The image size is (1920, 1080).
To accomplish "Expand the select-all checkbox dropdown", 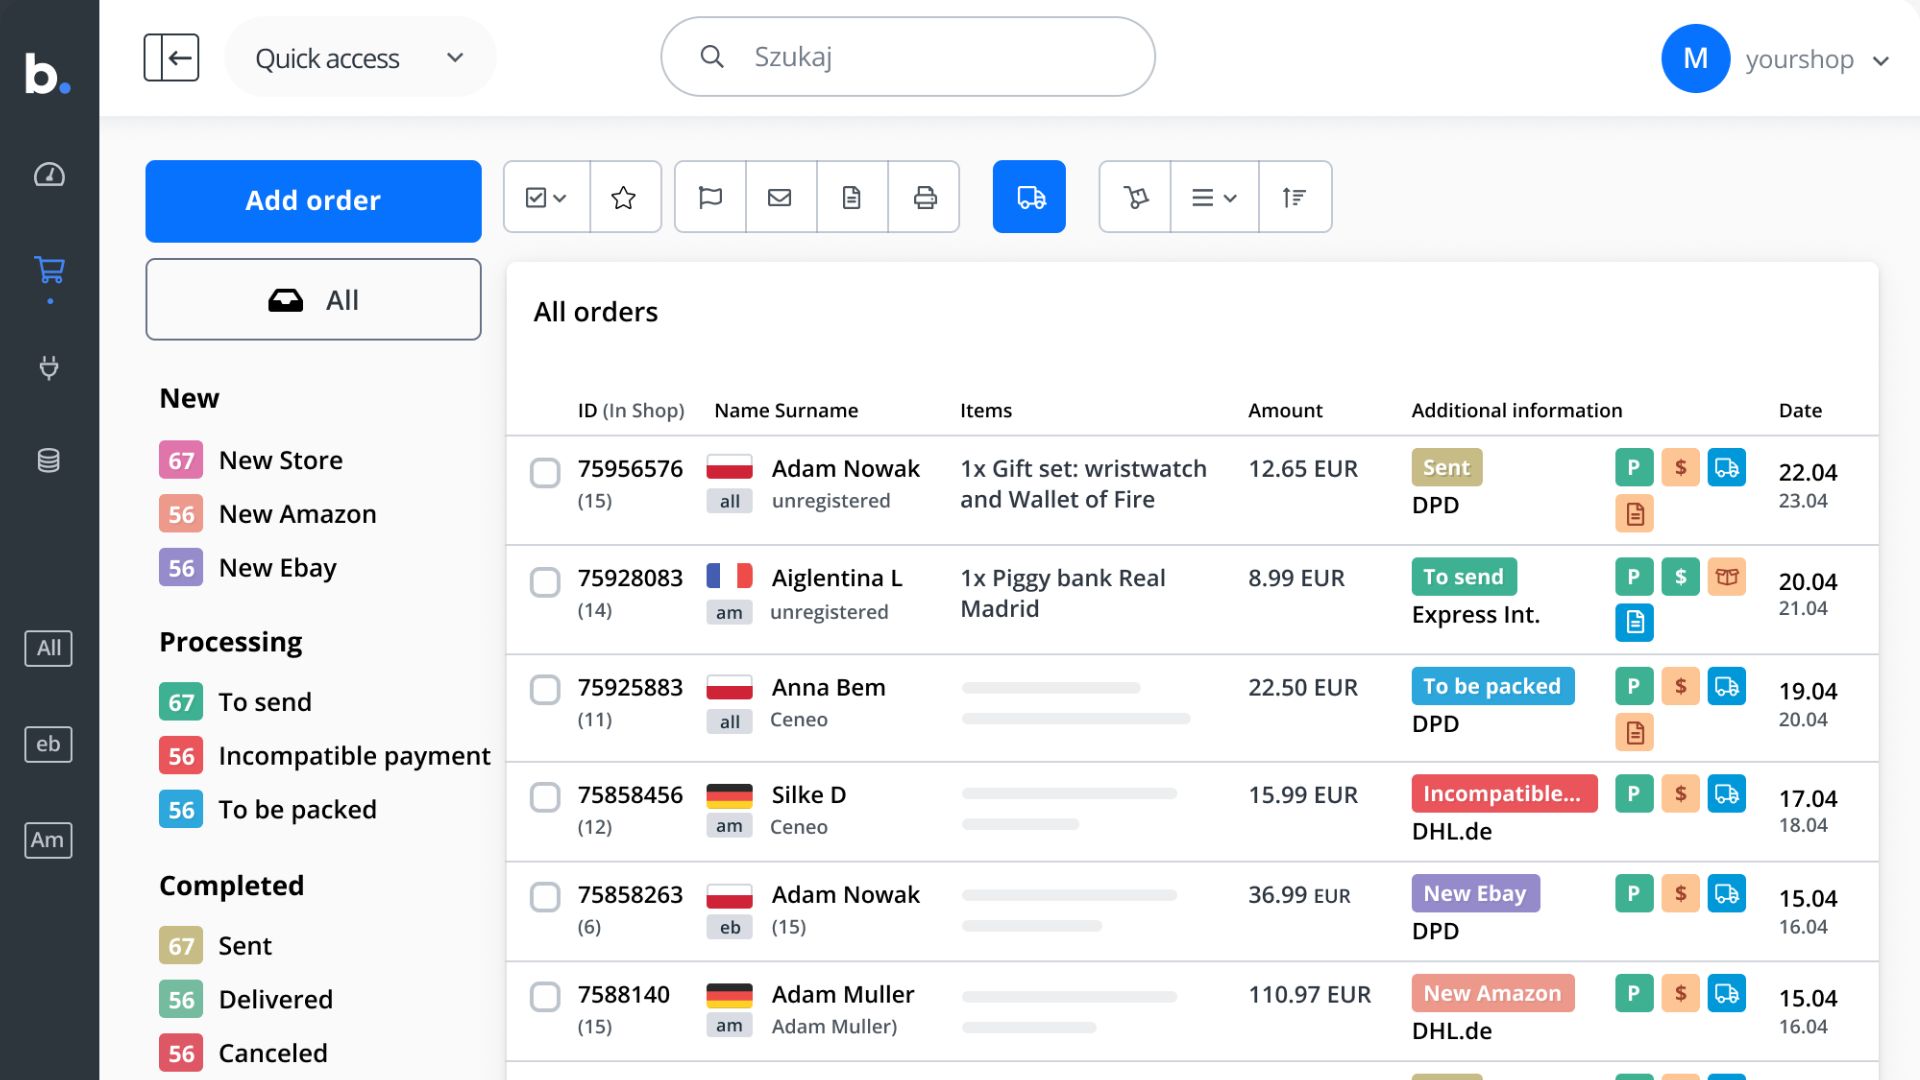I will [546, 197].
